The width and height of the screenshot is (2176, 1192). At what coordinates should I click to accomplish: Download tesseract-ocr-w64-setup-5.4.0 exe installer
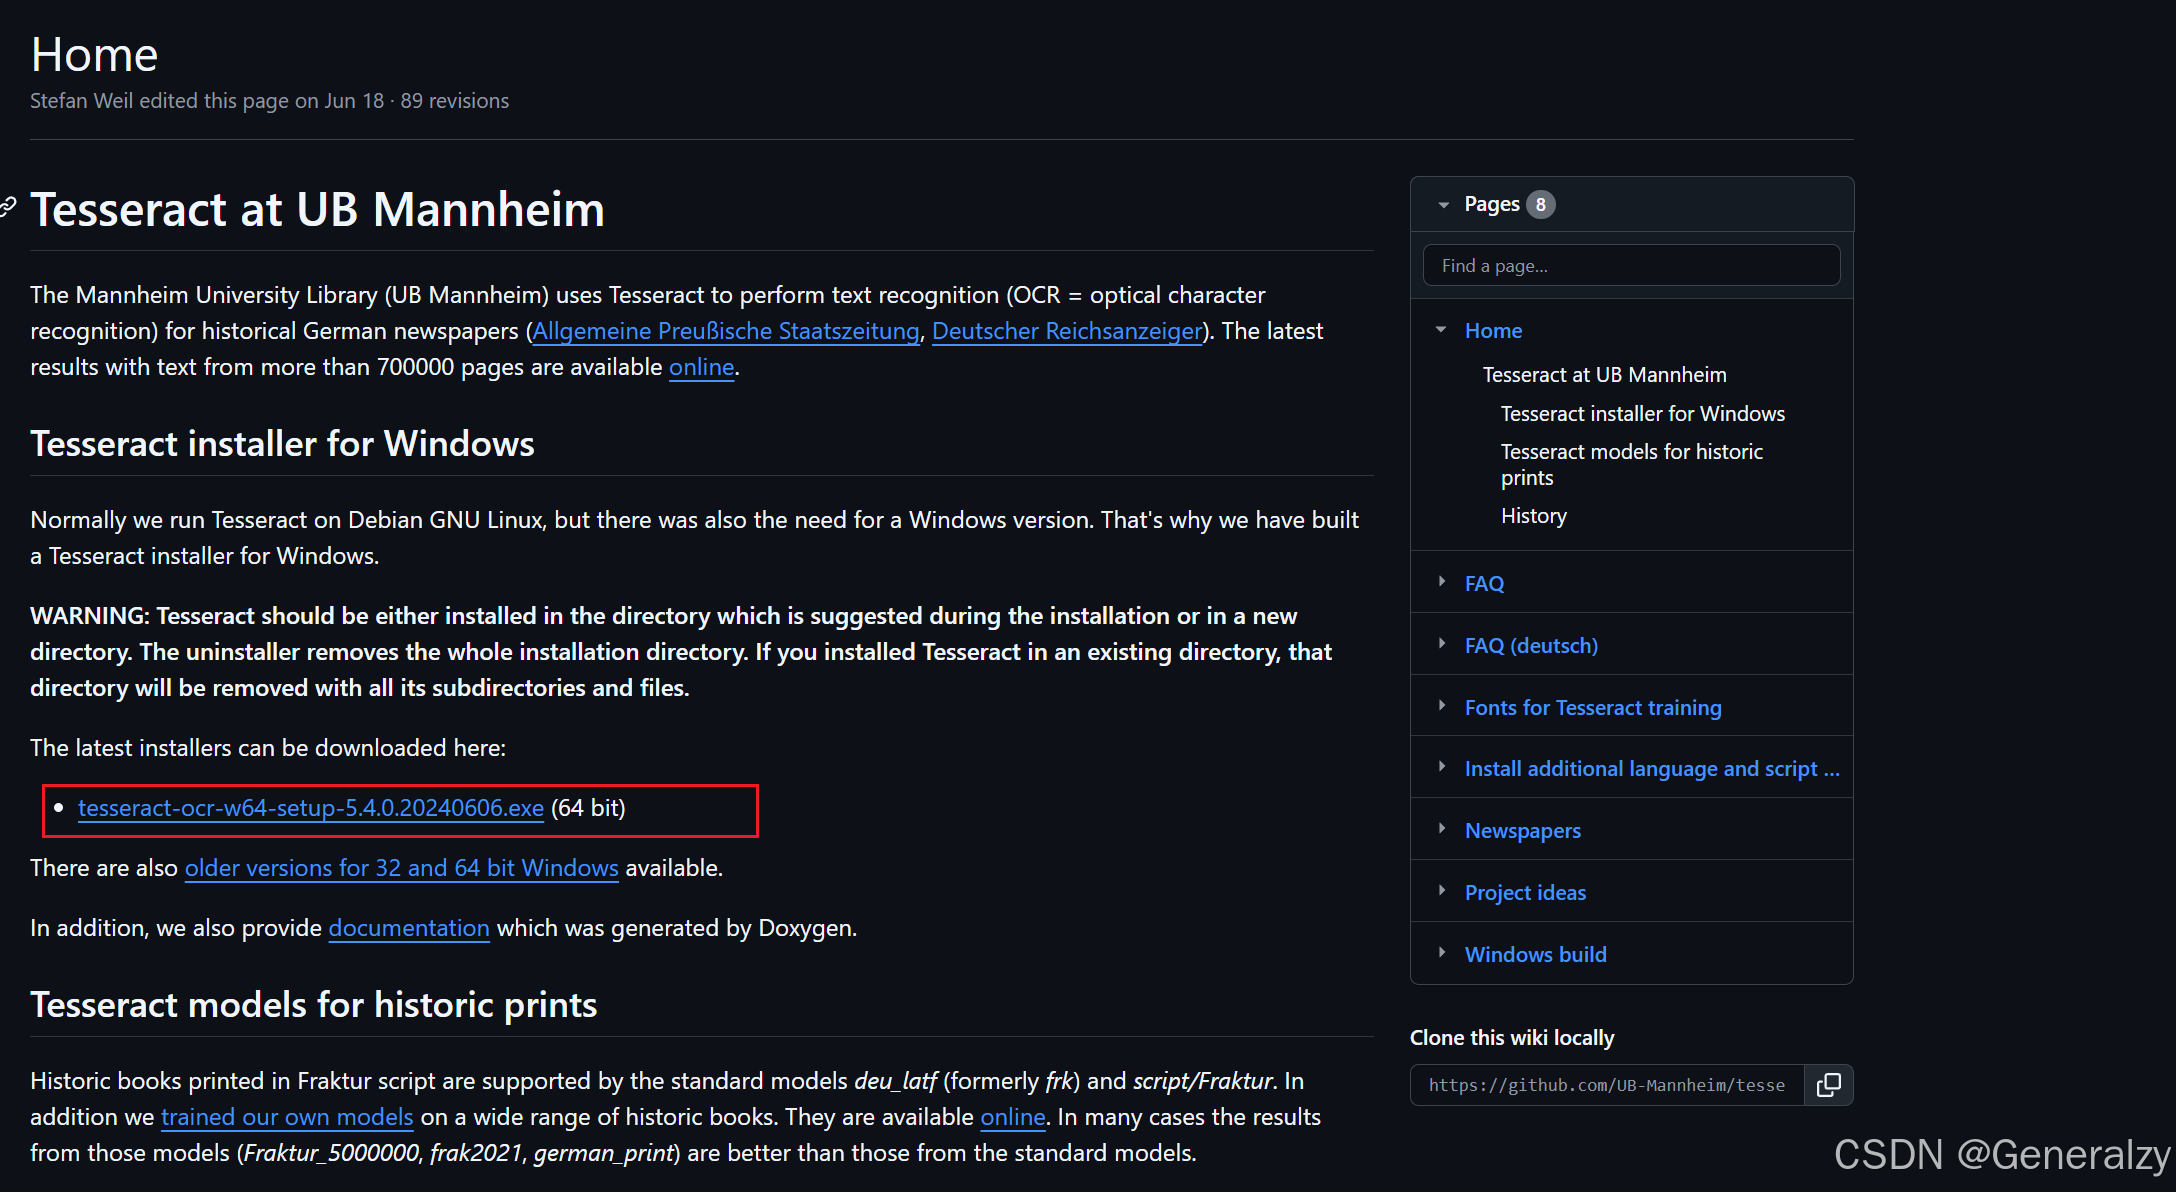click(x=310, y=808)
